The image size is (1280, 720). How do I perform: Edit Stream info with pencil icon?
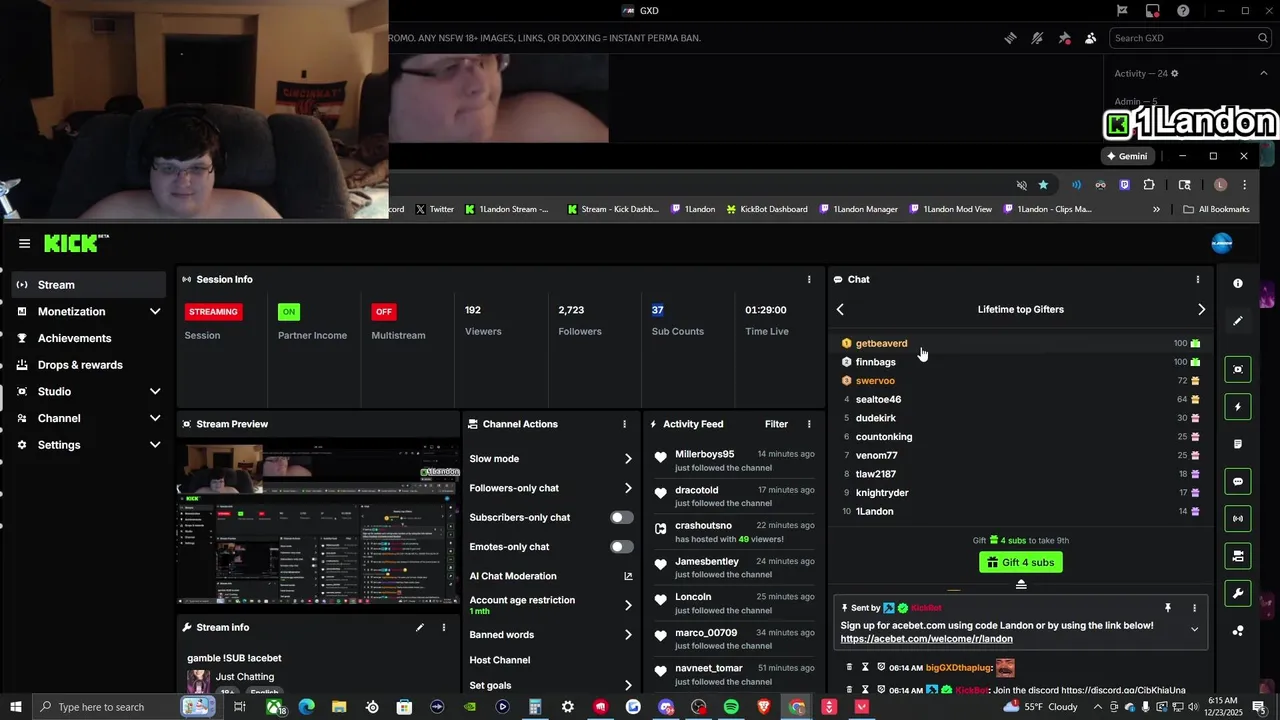pyautogui.click(x=420, y=628)
